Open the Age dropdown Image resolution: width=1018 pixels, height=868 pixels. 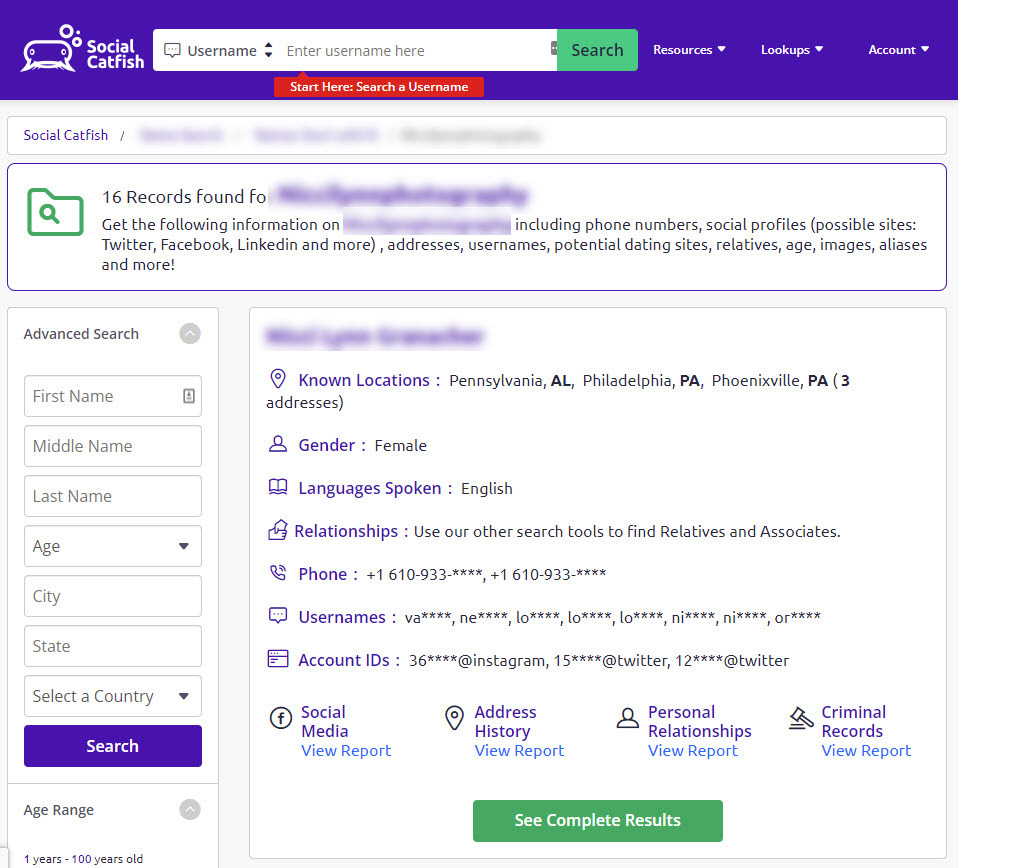point(113,546)
